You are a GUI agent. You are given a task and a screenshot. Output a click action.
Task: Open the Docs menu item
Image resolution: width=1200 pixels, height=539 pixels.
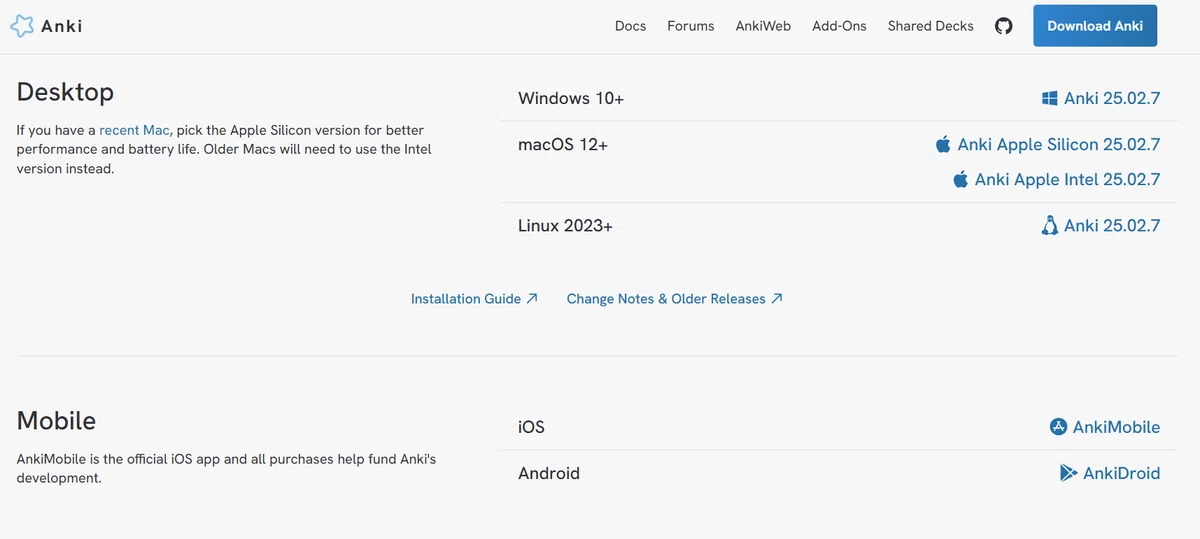coord(630,26)
